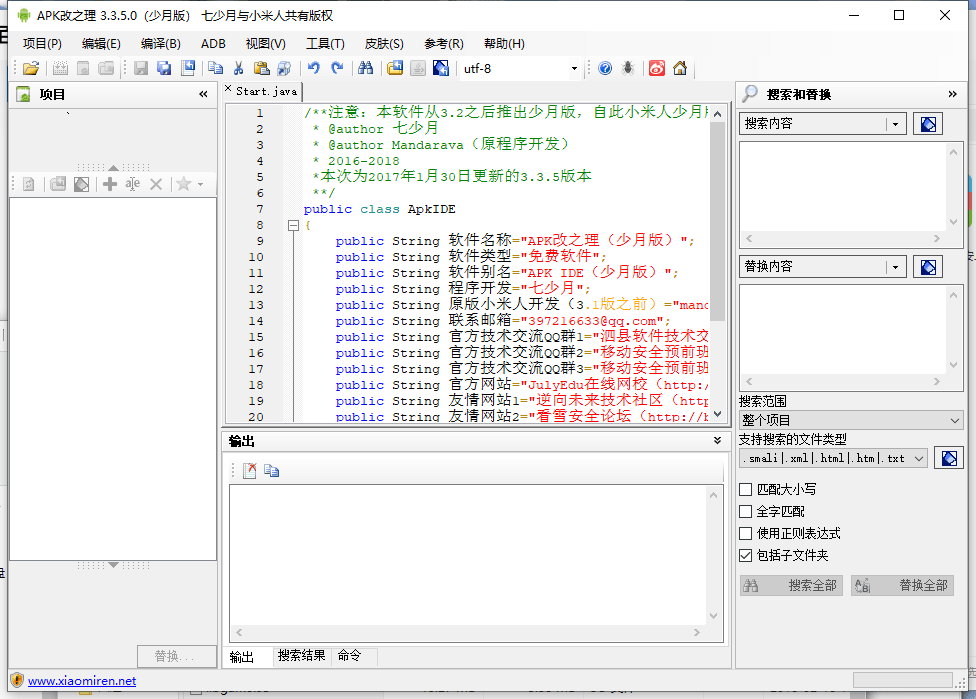Click the code editor vertical scrollbar thumb
Screen dimensions: 976x699
pyautogui.click(x=717, y=221)
